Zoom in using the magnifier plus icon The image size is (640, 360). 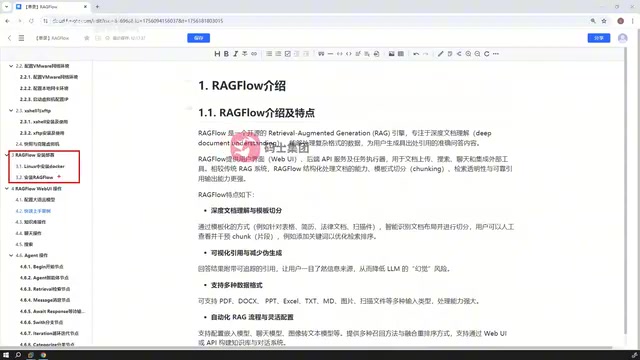click(x=468, y=54)
